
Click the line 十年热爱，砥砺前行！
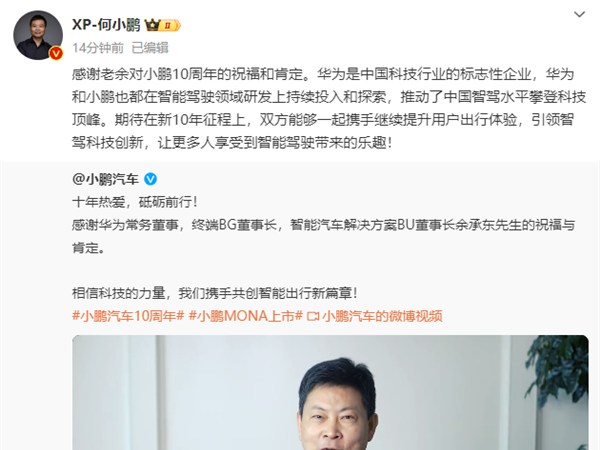click(135, 202)
